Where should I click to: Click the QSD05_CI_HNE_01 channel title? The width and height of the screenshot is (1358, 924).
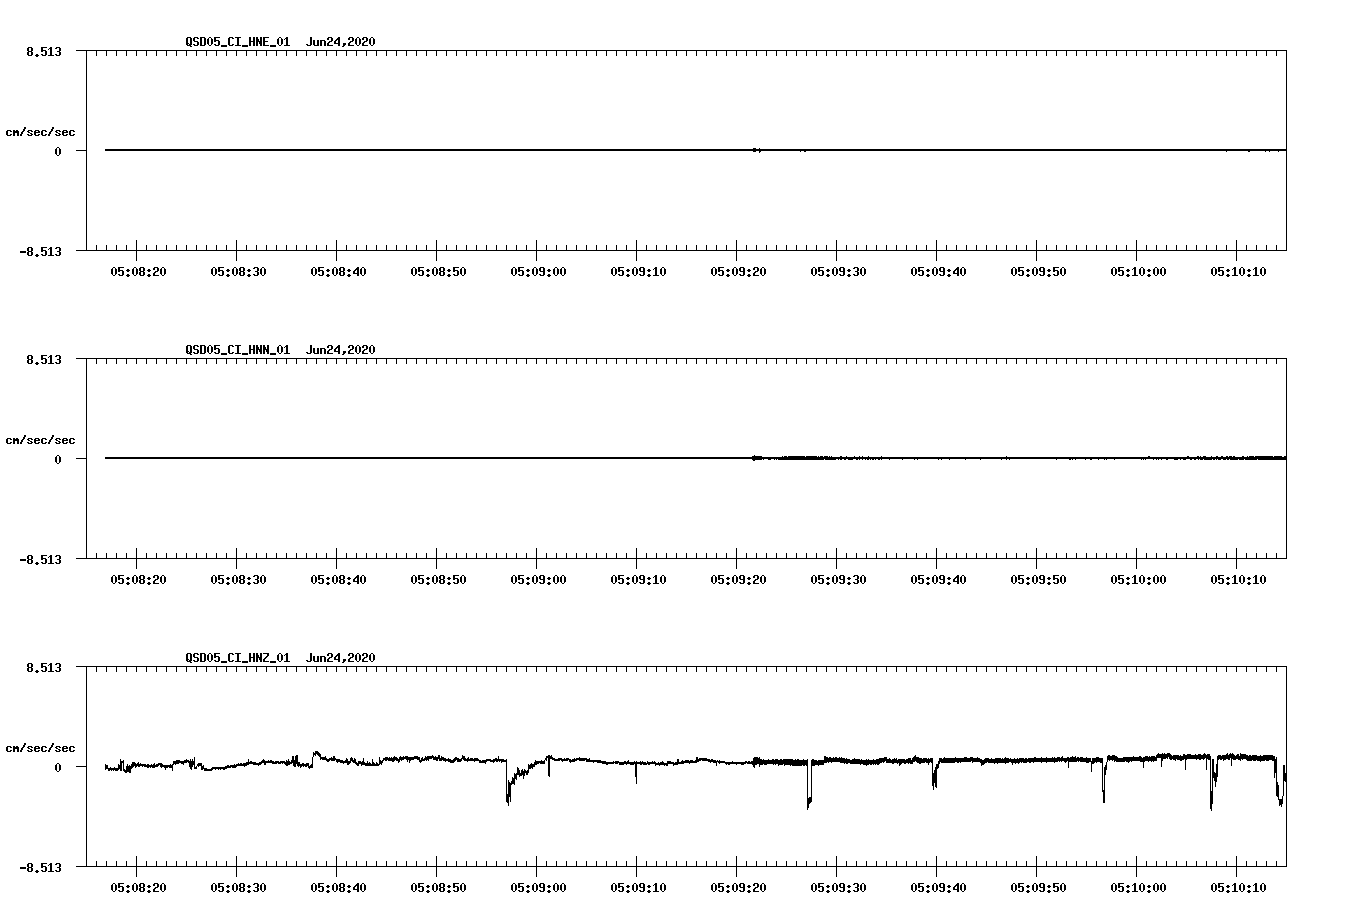pos(238,42)
